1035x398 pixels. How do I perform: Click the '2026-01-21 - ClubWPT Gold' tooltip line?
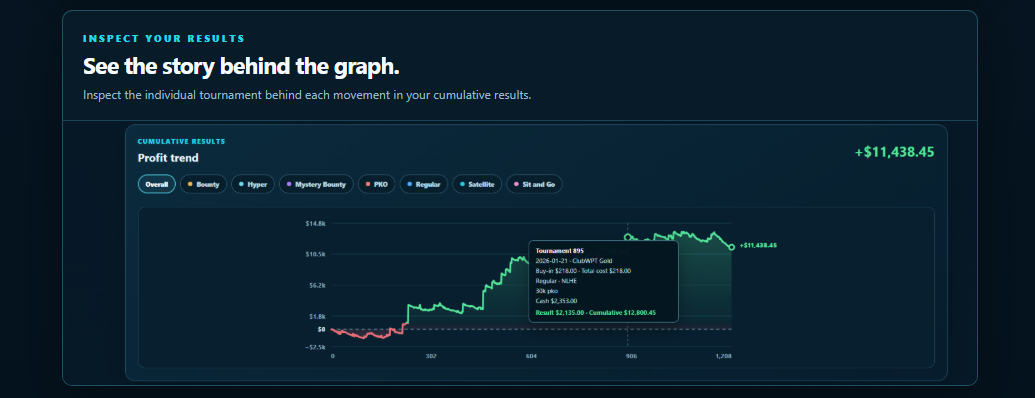[x=574, y=261]
